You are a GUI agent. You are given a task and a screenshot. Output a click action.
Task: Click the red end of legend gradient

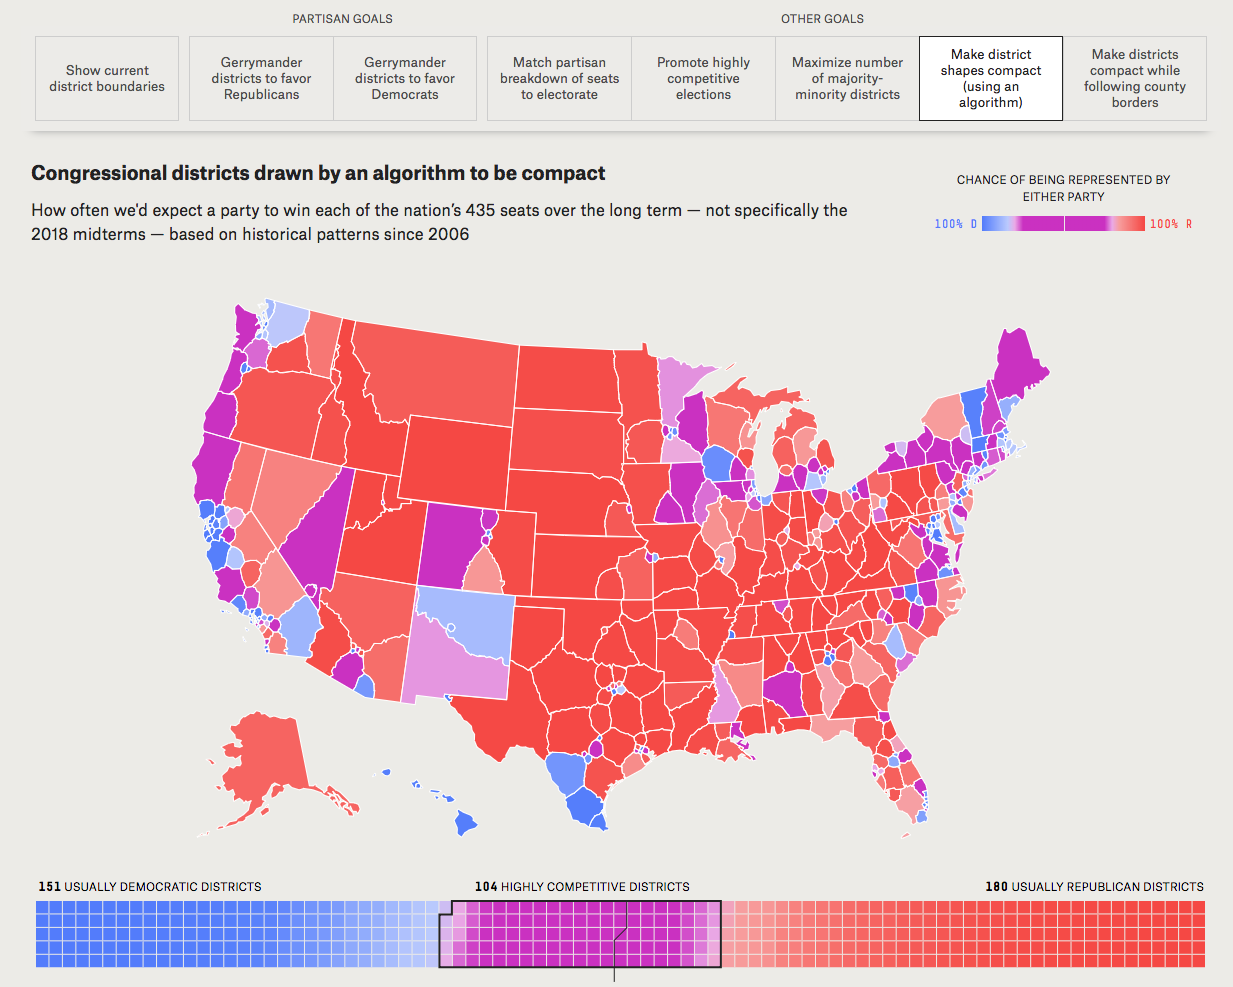(1134, 224)
